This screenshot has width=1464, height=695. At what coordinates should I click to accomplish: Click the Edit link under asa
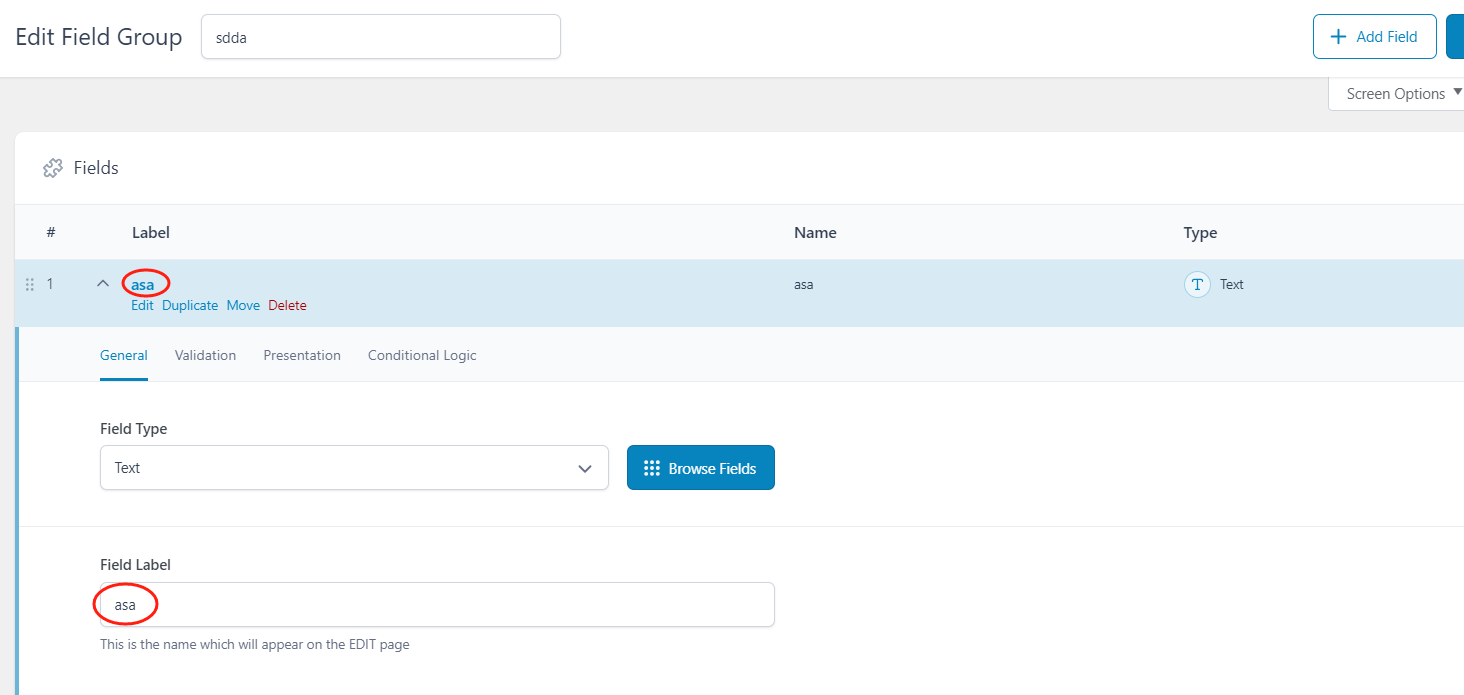[142, 306]
